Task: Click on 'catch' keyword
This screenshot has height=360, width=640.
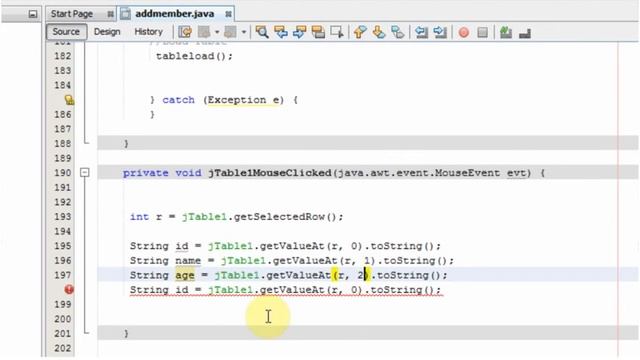Action: point(178,100)
